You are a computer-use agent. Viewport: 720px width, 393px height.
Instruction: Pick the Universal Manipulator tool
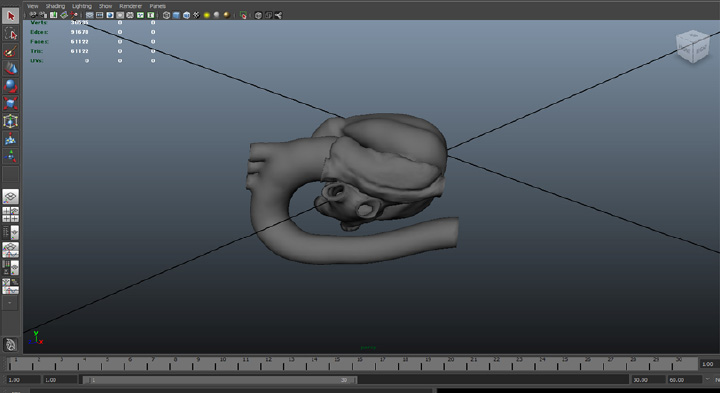pyautogui.click(x=11, y=121)
